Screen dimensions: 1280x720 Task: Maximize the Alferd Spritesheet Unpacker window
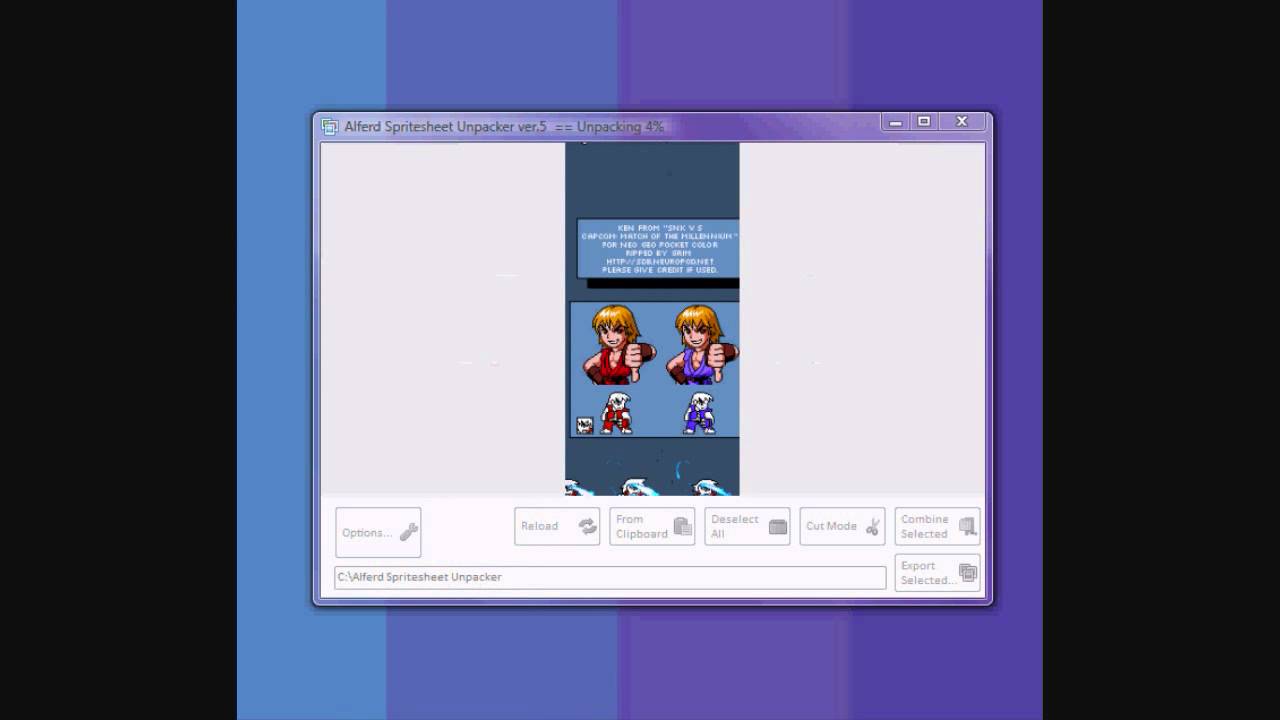click(924, 122)
